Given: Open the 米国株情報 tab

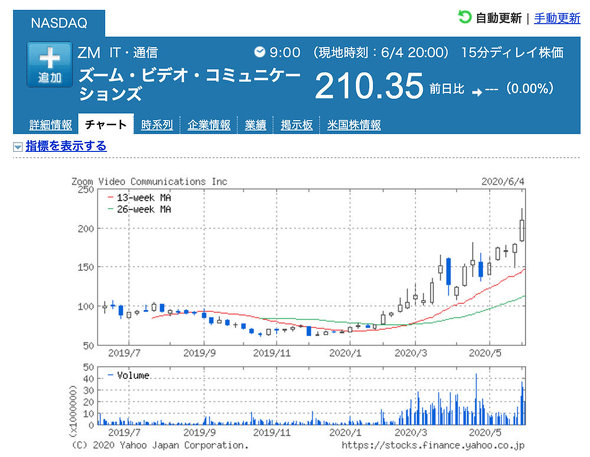Looking at the screenshot, I should pyautogui.click(x=354, y=125).
